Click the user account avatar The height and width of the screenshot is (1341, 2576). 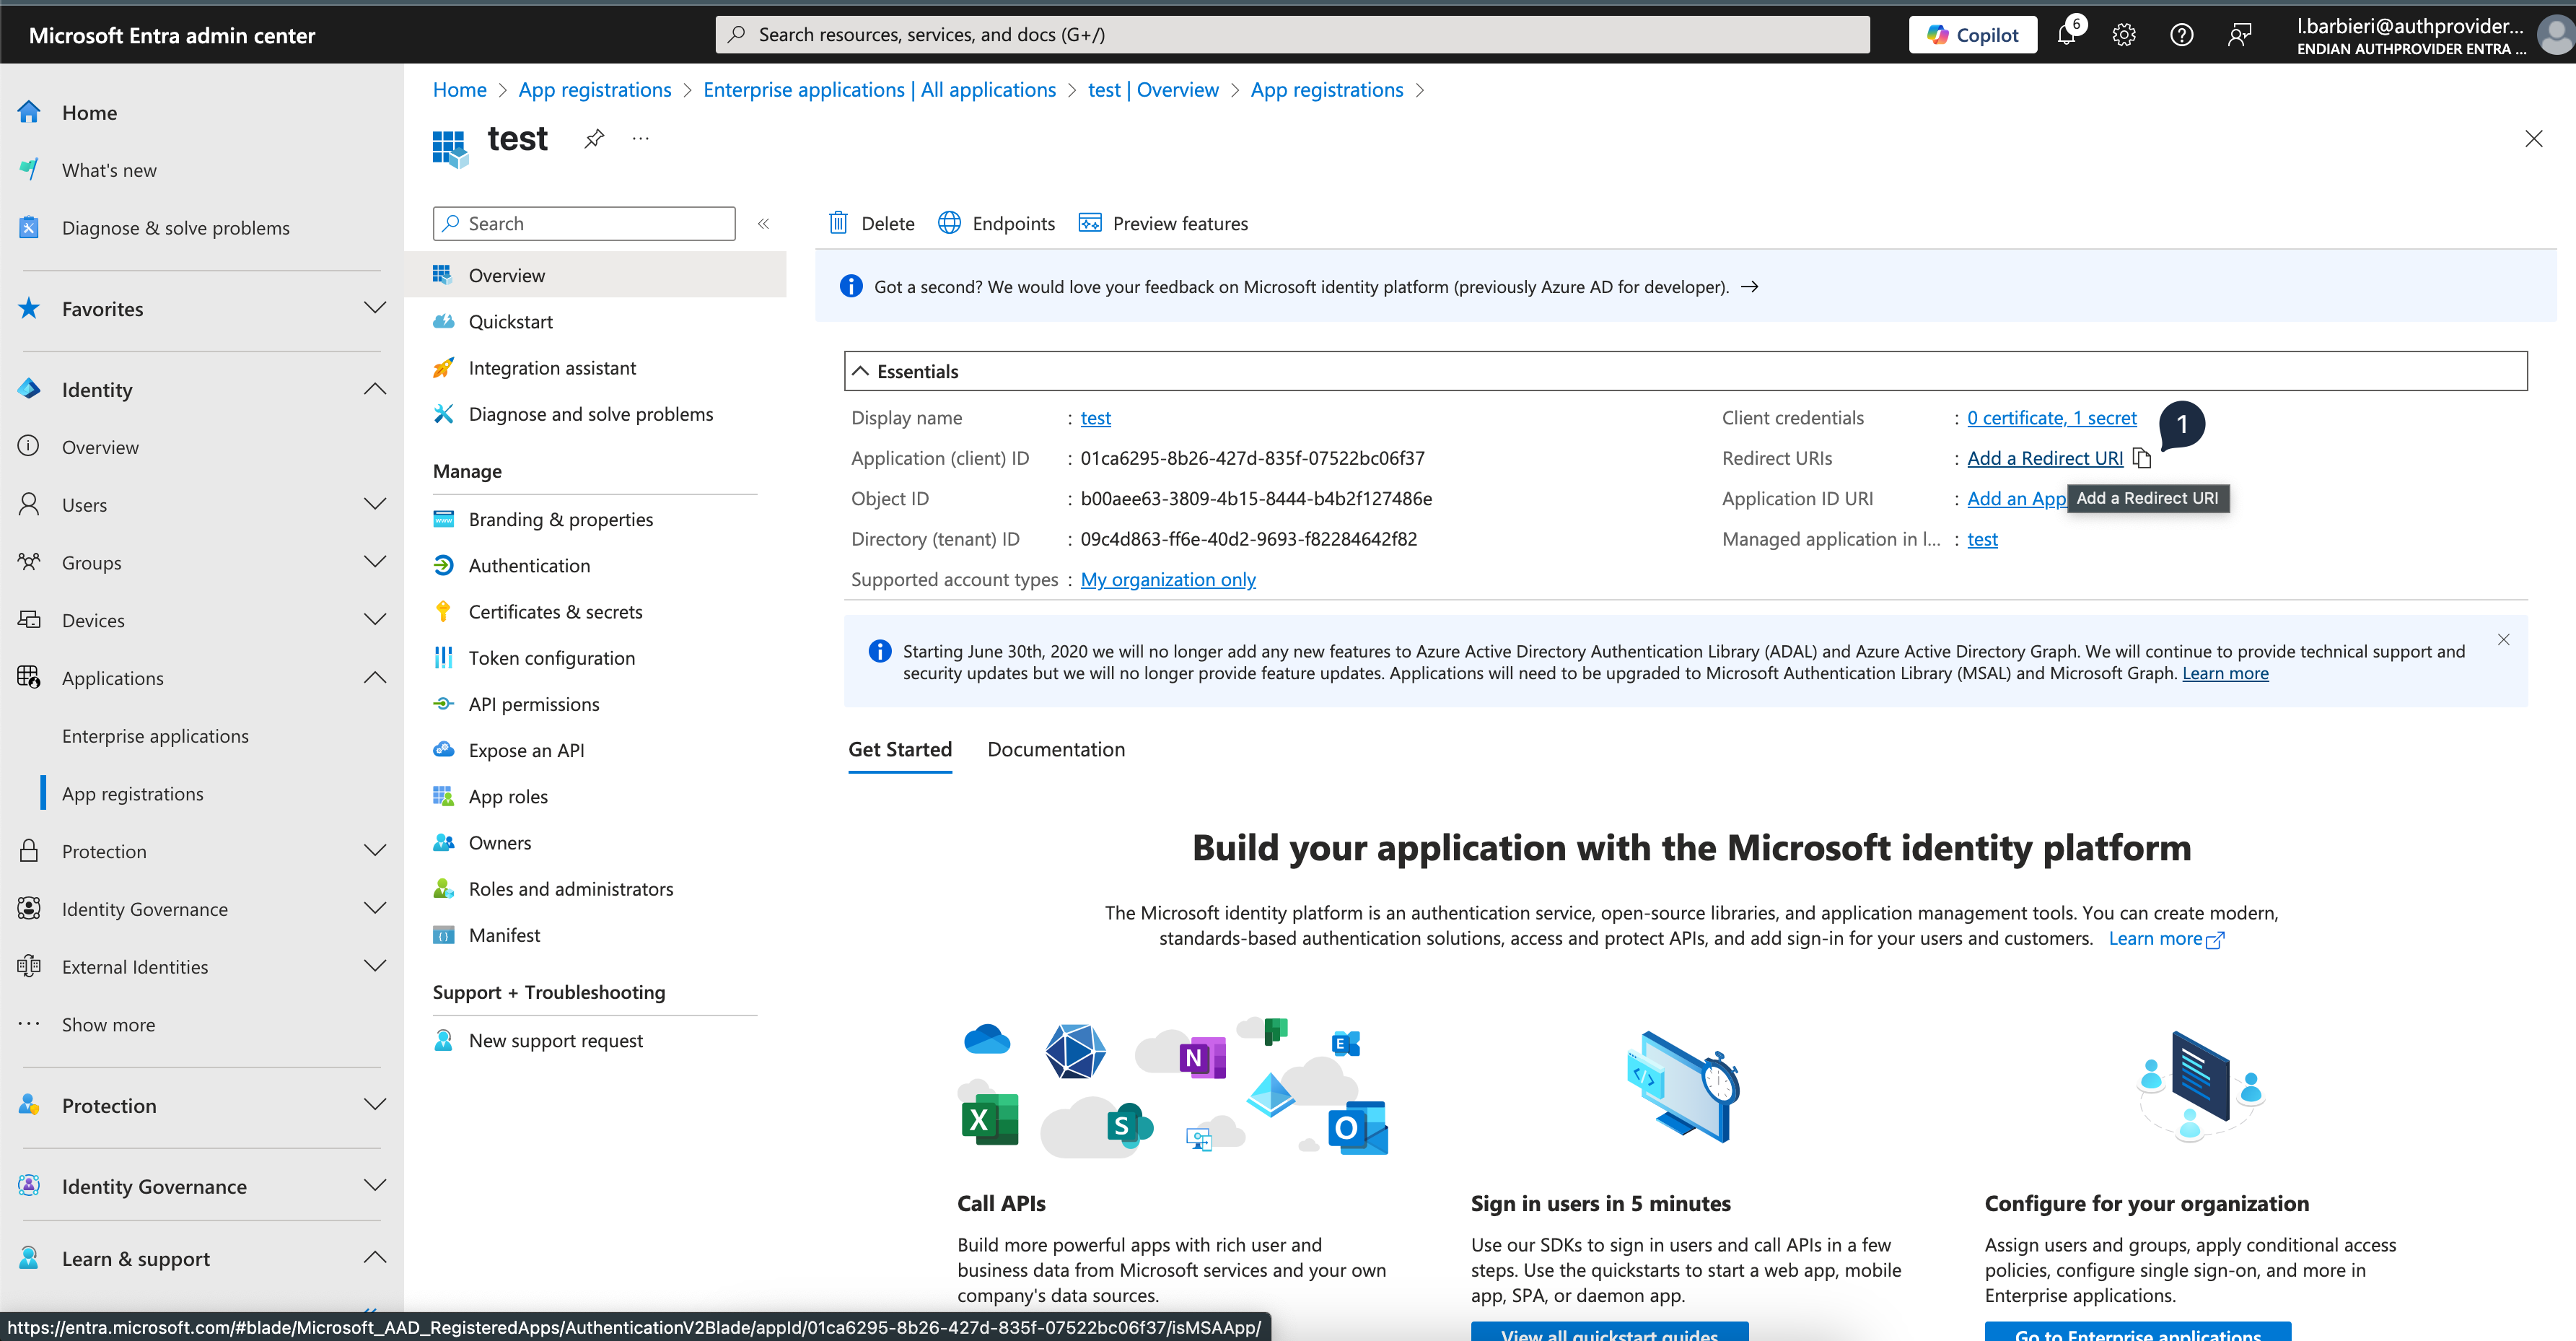pyautogui.click(x=2555, y=35)
